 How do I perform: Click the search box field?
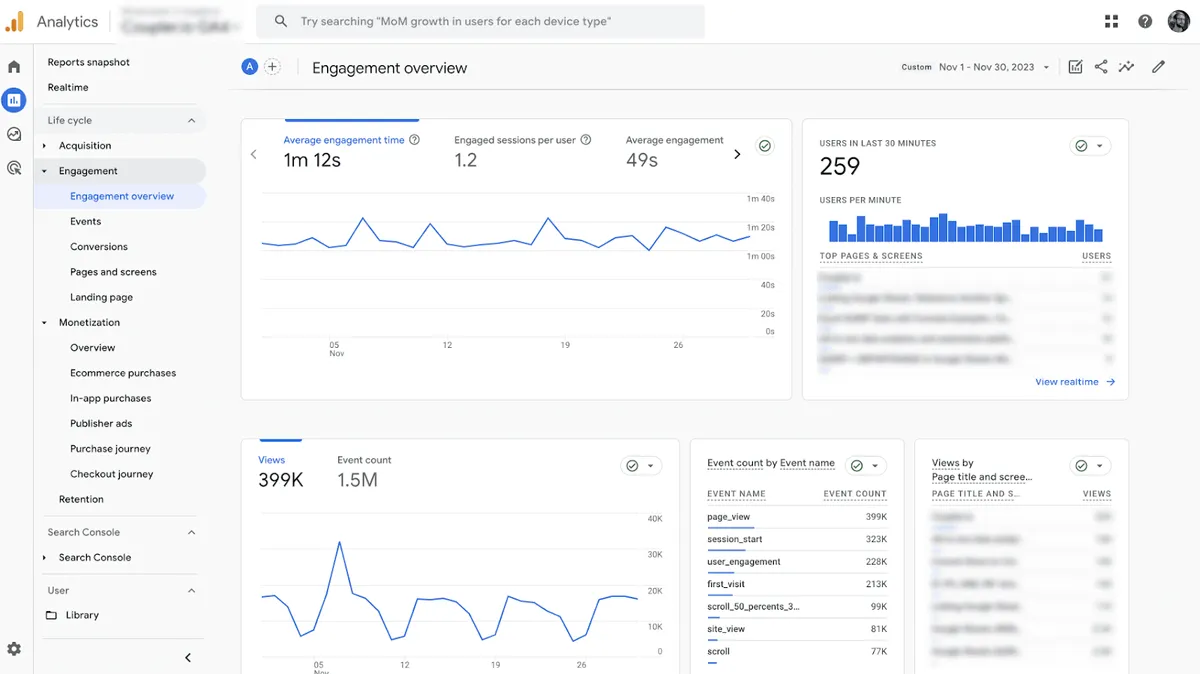pos(480,21)
